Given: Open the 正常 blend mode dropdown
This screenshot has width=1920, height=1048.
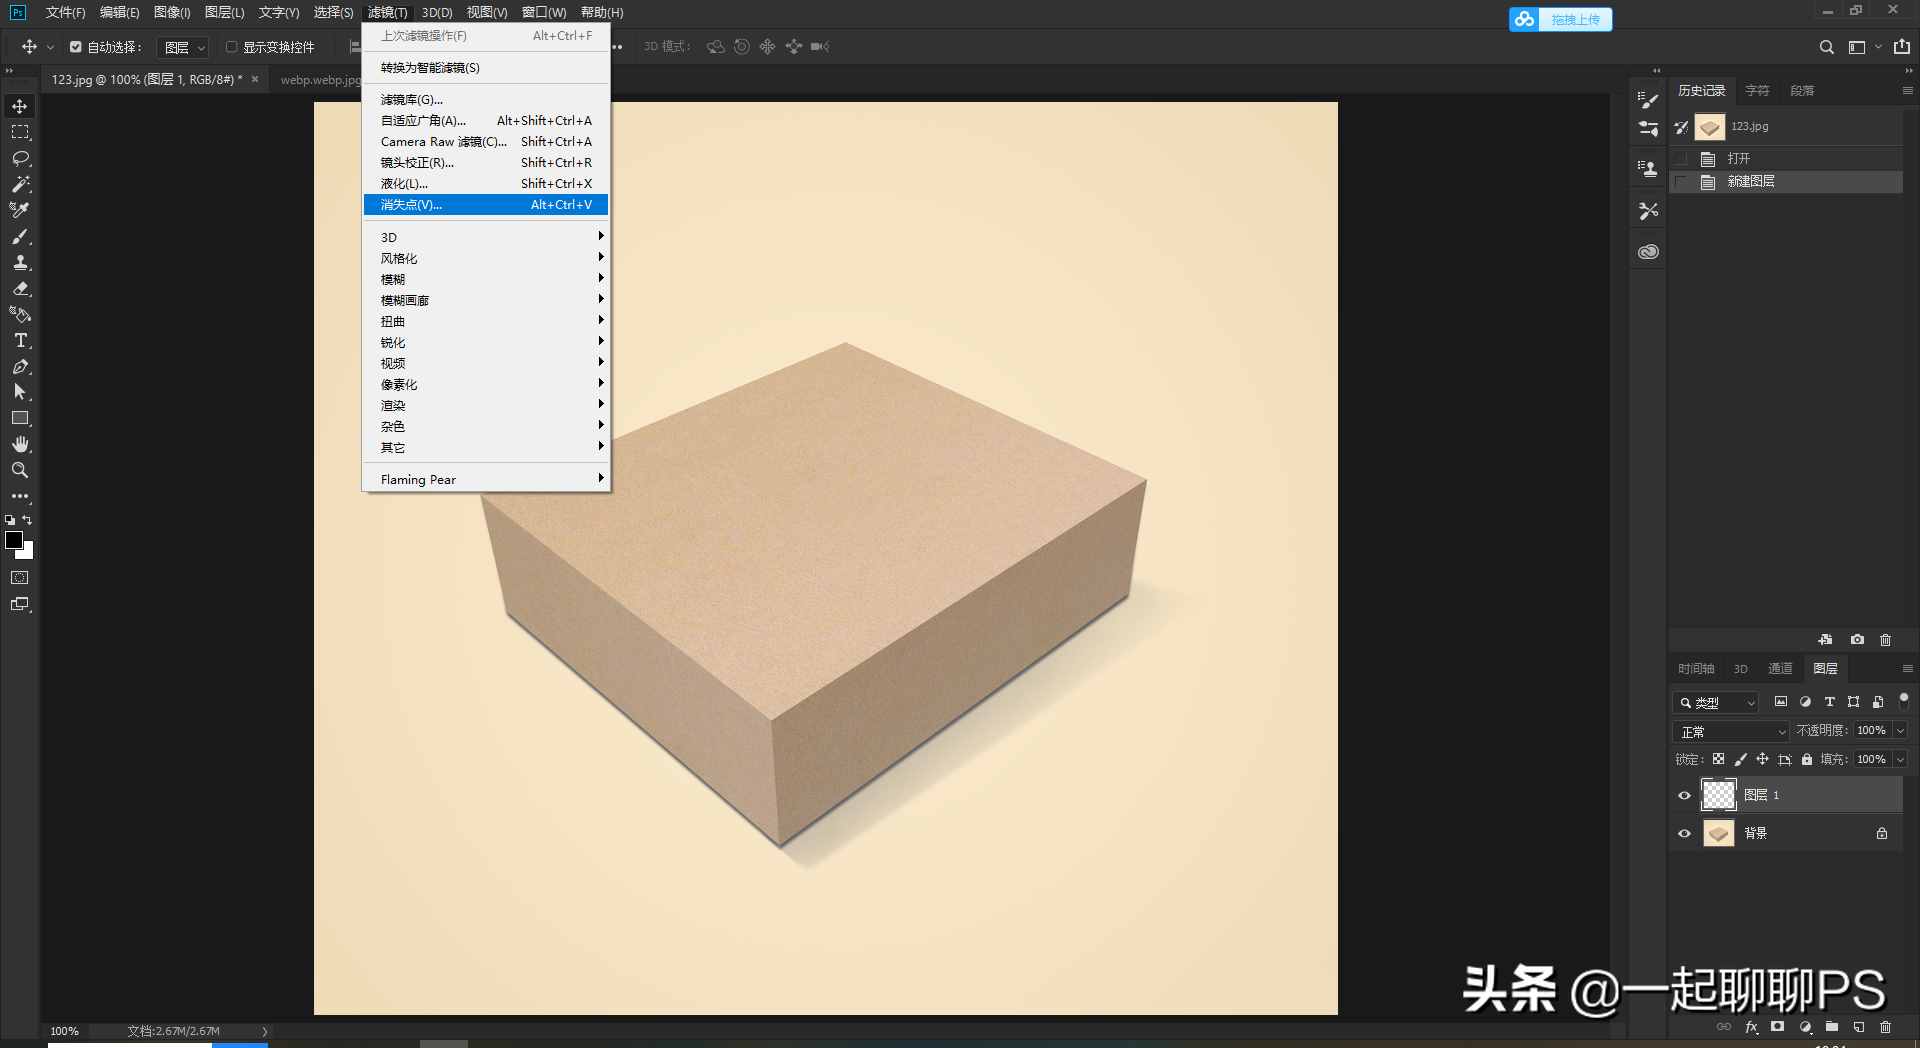Looking at the screenshot, I should pos(1732,732).
